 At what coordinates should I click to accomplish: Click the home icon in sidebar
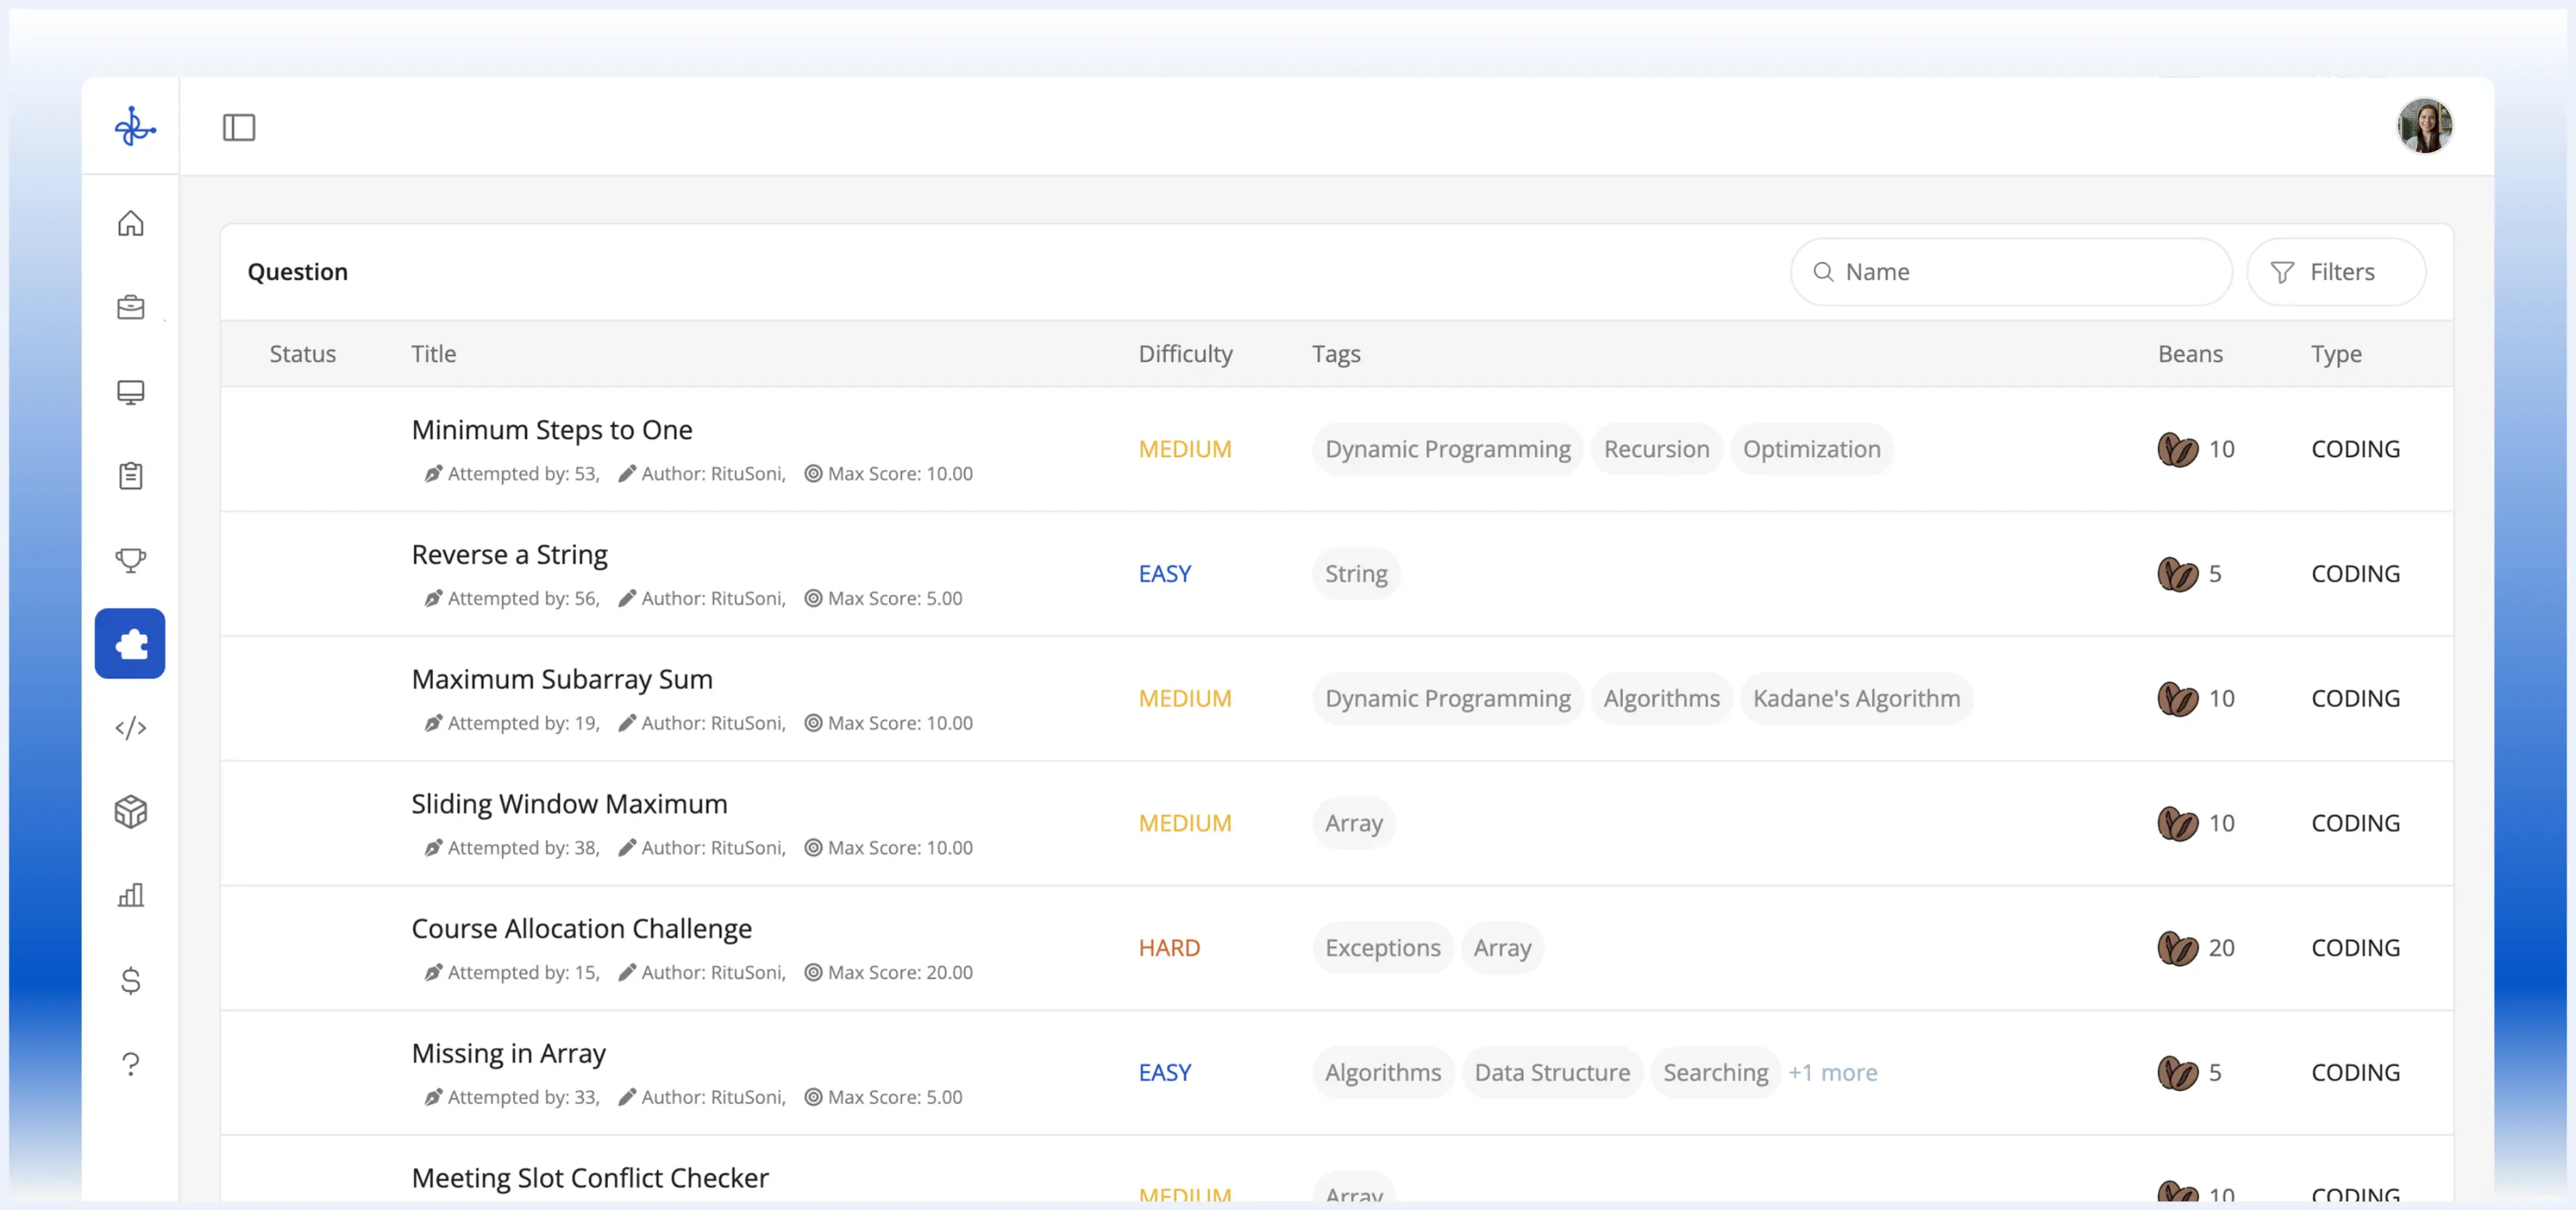click(131, 223)
